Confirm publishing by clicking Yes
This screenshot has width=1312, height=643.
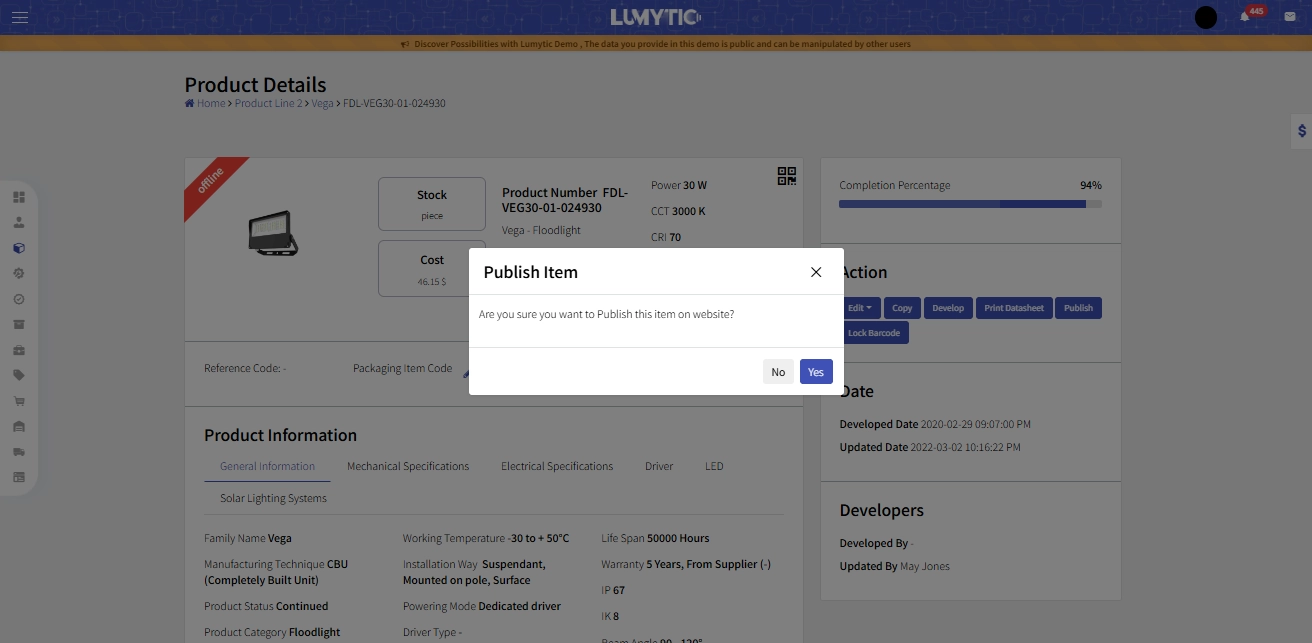[x=816, y=372]
